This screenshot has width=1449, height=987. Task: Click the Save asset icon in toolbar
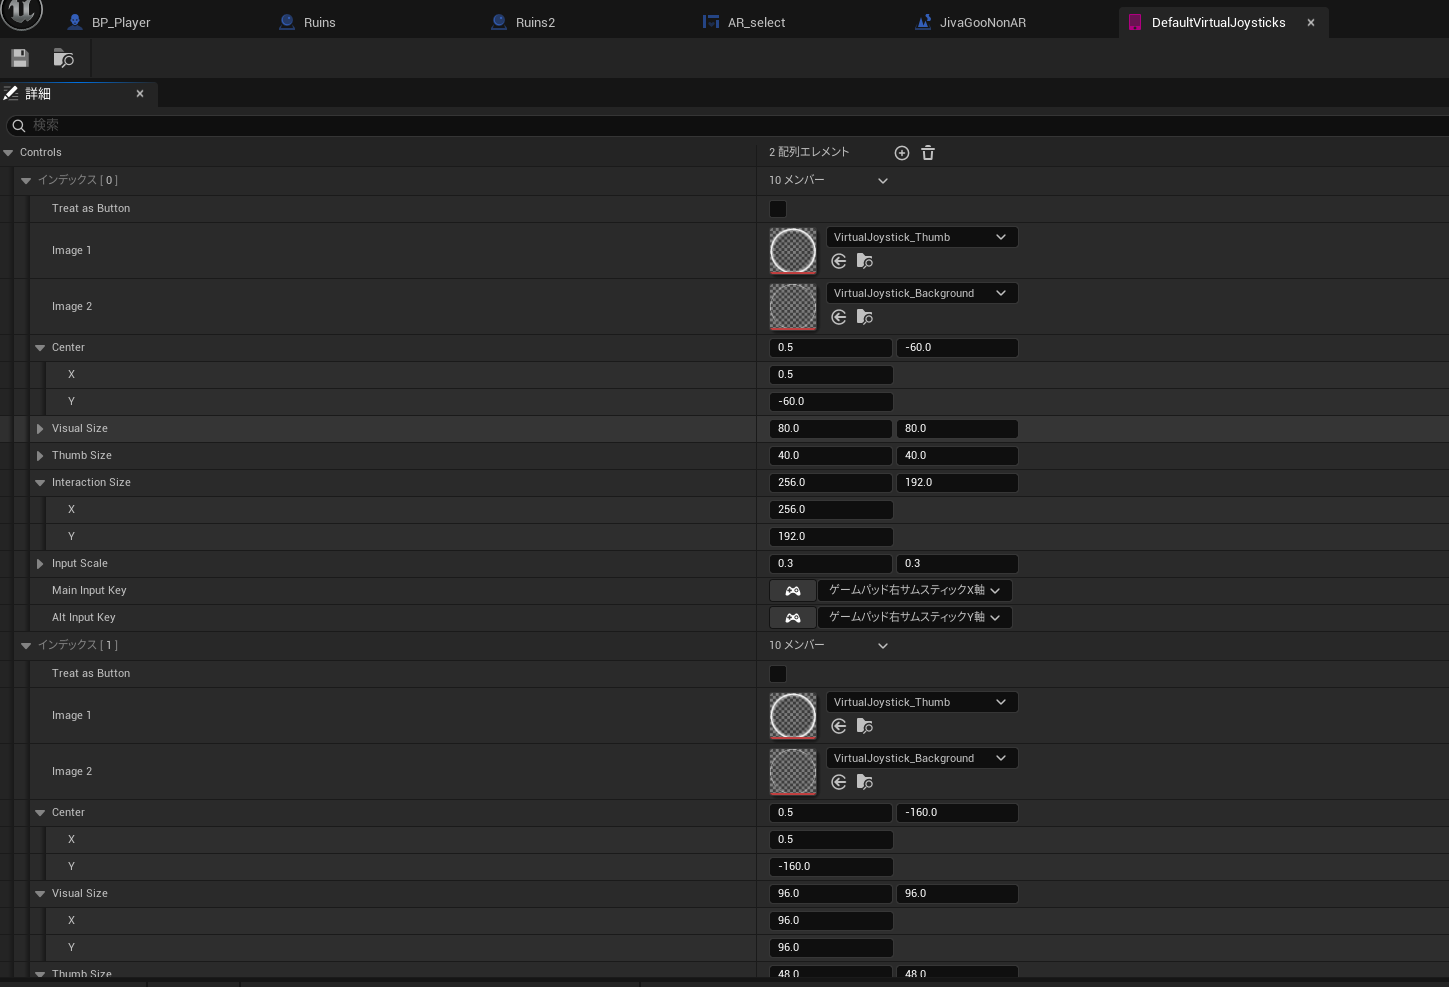[x=20, y=58]
